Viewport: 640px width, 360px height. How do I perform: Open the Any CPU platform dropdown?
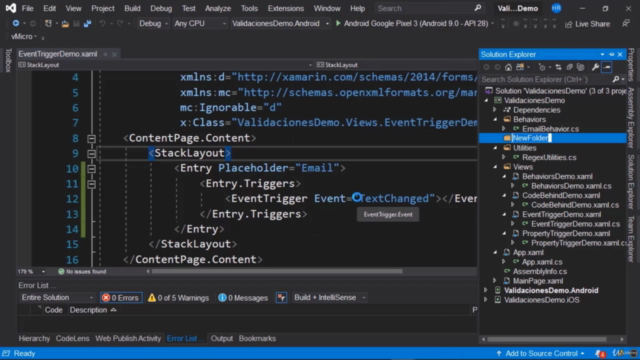tap(200, 24)
